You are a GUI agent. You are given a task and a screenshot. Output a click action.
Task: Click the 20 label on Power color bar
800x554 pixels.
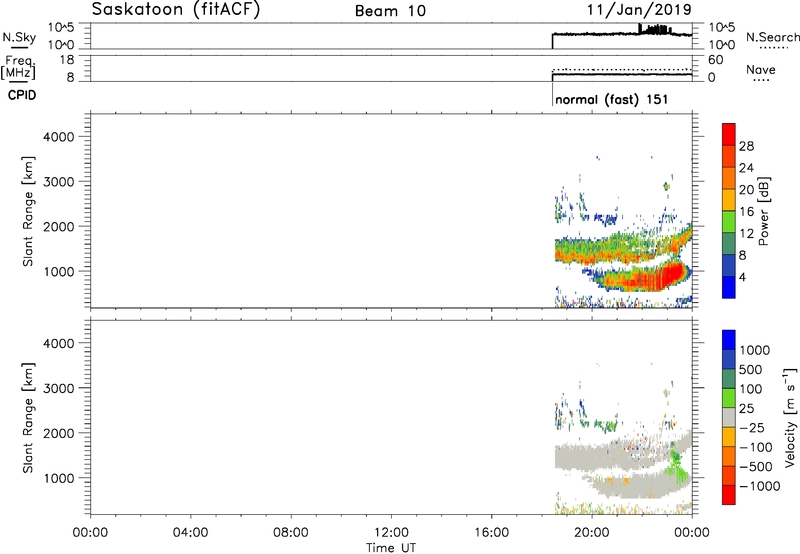pos(746,190)
